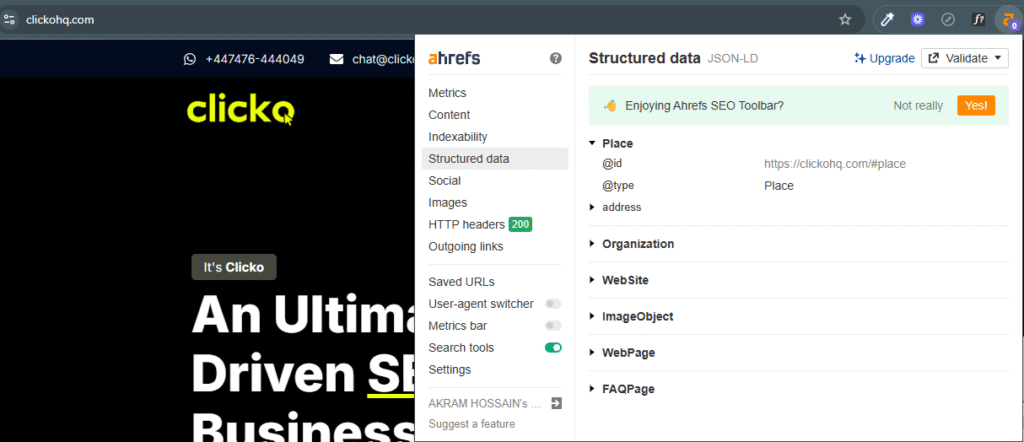The image size is (1024, 442).
Task: Click the 200 status badge
Action: [x=520, y=225]
